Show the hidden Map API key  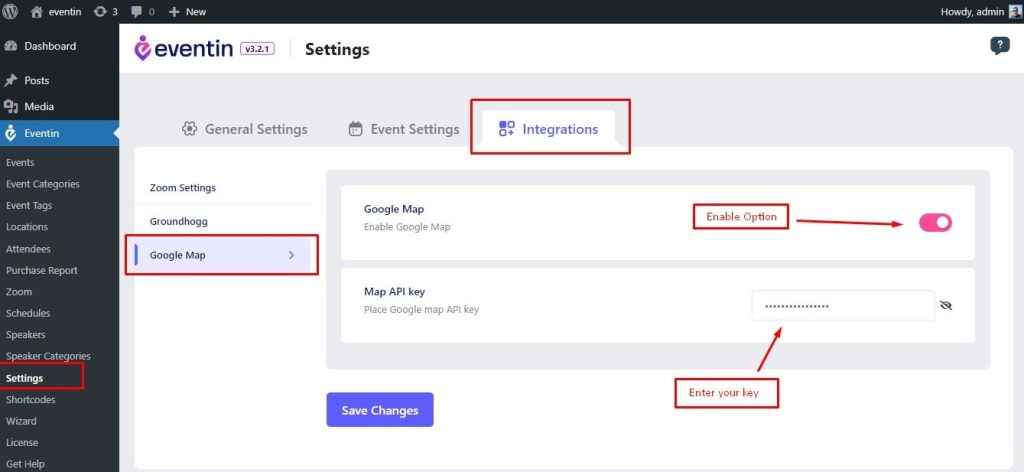946,306
